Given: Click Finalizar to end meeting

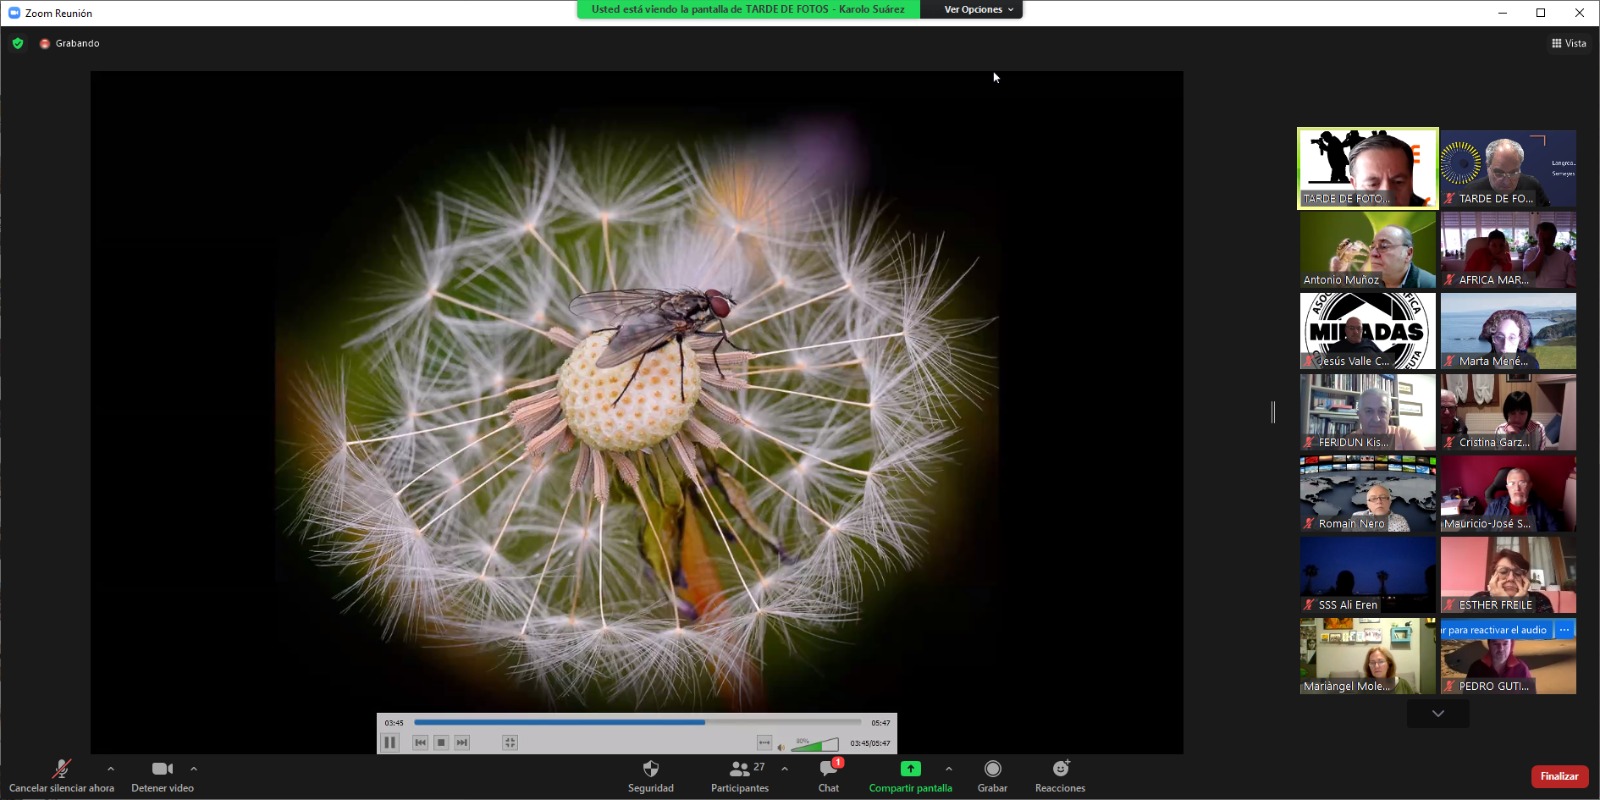Looking at the screenshot, I should (1559, 776).
